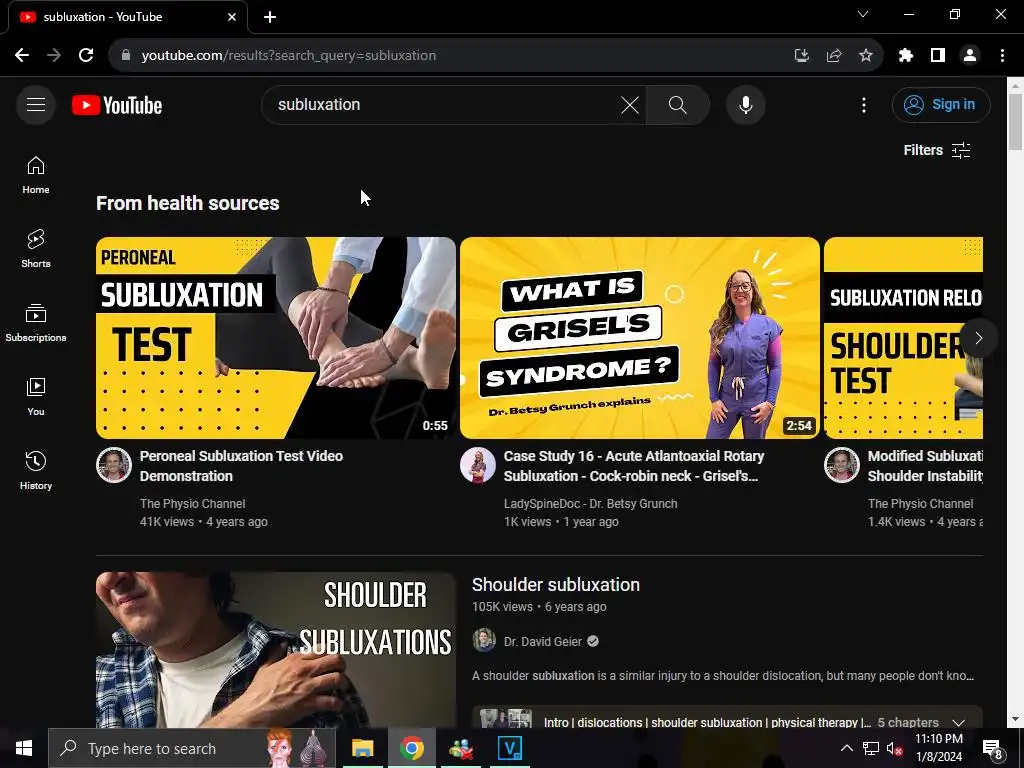This screenshot has height=768, width=1024.
Task: Open the Windows Start menu
Action: (24, 748)
